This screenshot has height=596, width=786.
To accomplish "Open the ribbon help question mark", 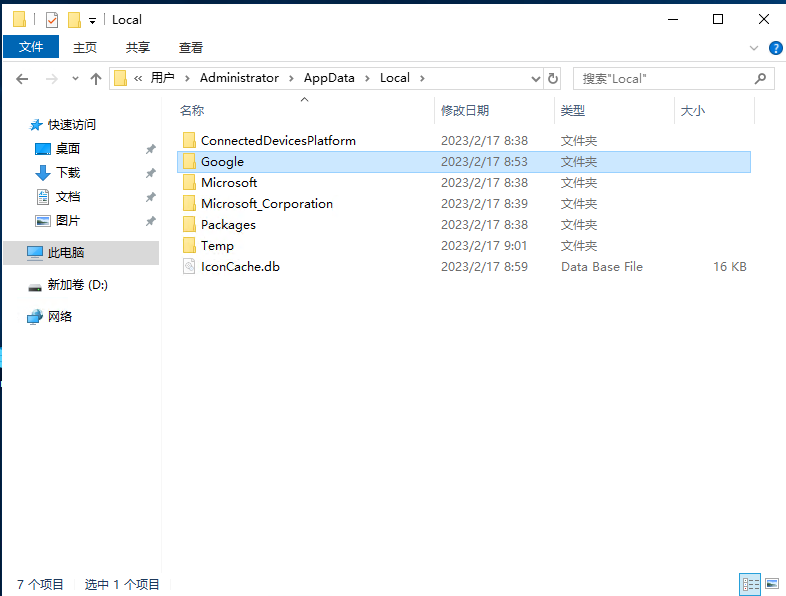I will pyautogui.click(x=775, y=47).
